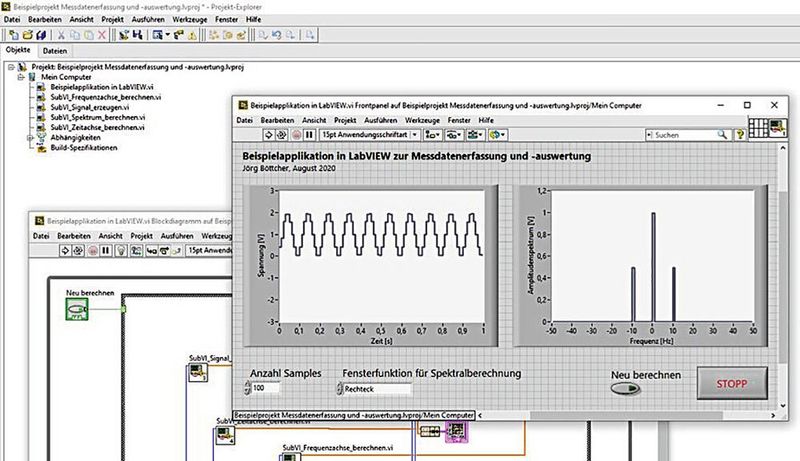Image resolution: width=800 pixels, height=461 pixels.
Task: Click New Project icon in Projekt-Explorer toolbar
Action: click(x=14, y=35)
